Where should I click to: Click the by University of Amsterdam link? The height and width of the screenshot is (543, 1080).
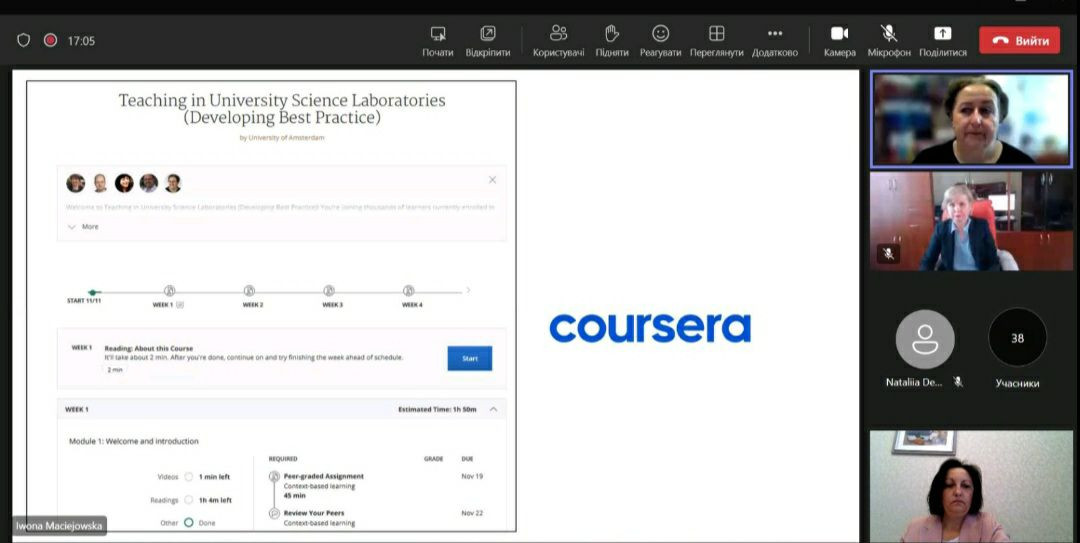coord(282,138)
